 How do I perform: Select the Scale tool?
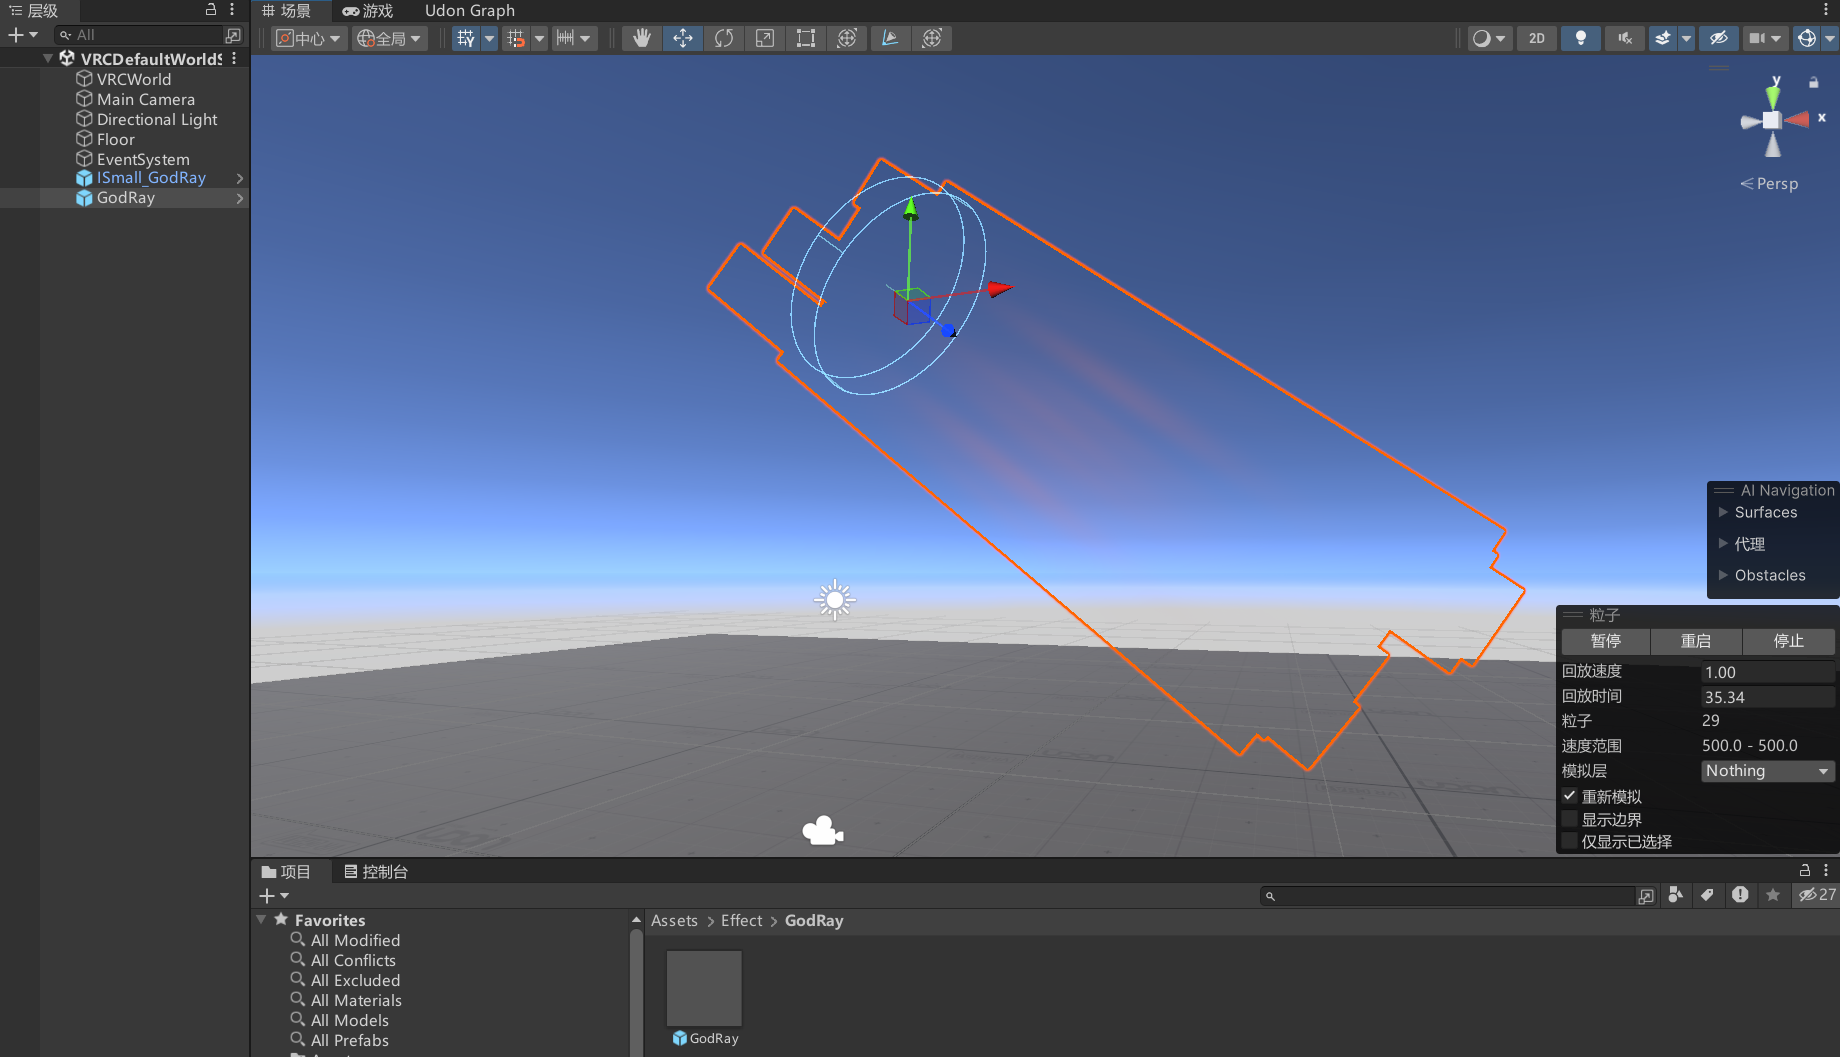tap(765, 38)
